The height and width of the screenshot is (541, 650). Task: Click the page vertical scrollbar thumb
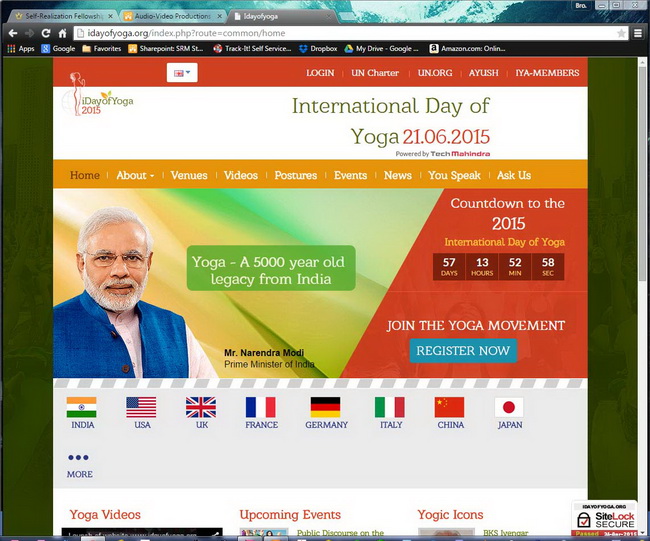(x=643, y=174)
